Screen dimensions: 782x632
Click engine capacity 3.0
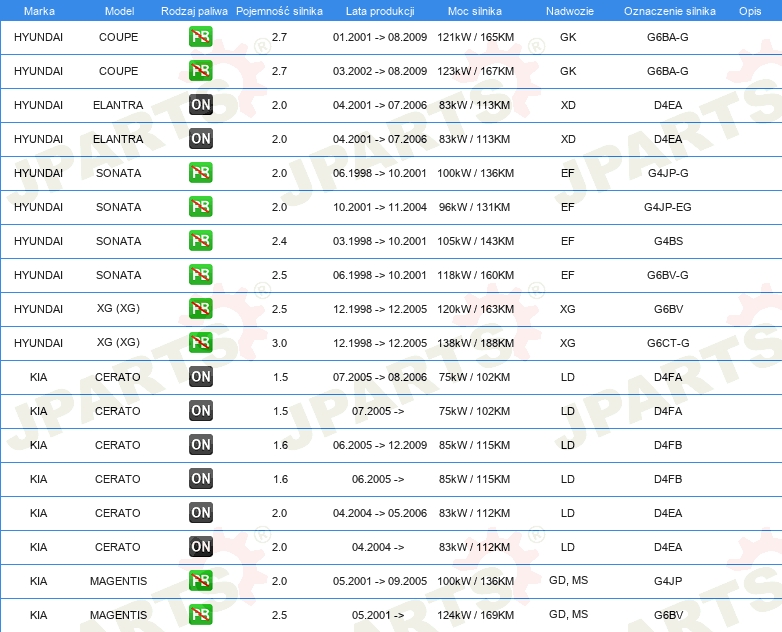[279, 343]
